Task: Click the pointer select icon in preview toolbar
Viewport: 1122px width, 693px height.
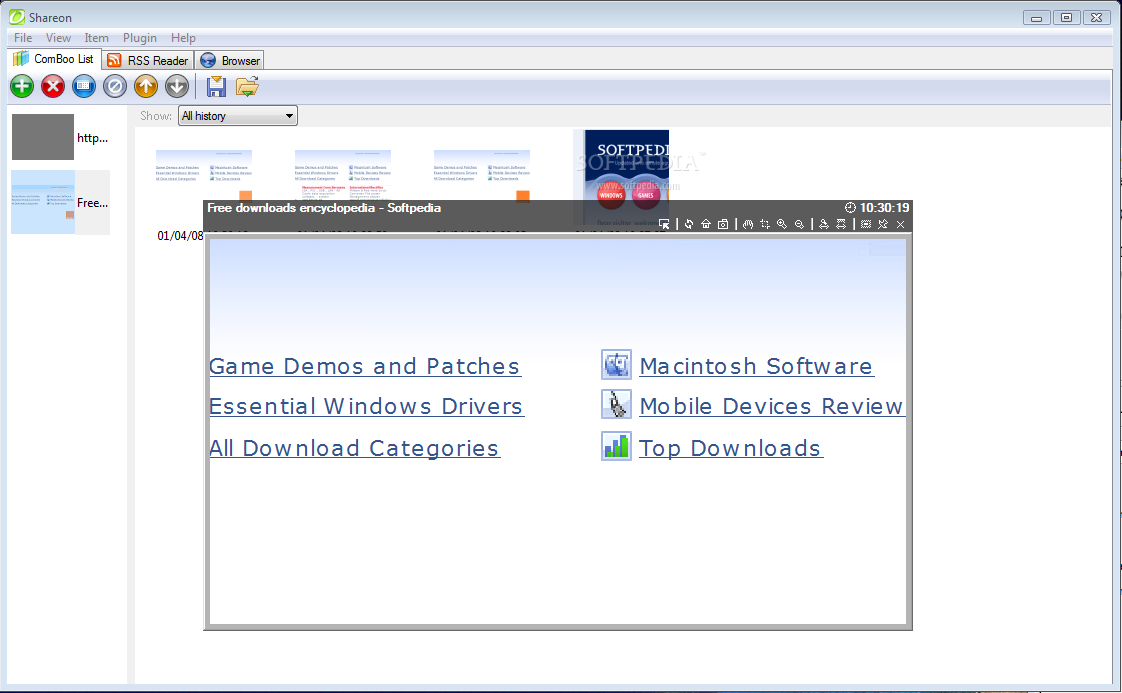Action: tap(664, 224)
